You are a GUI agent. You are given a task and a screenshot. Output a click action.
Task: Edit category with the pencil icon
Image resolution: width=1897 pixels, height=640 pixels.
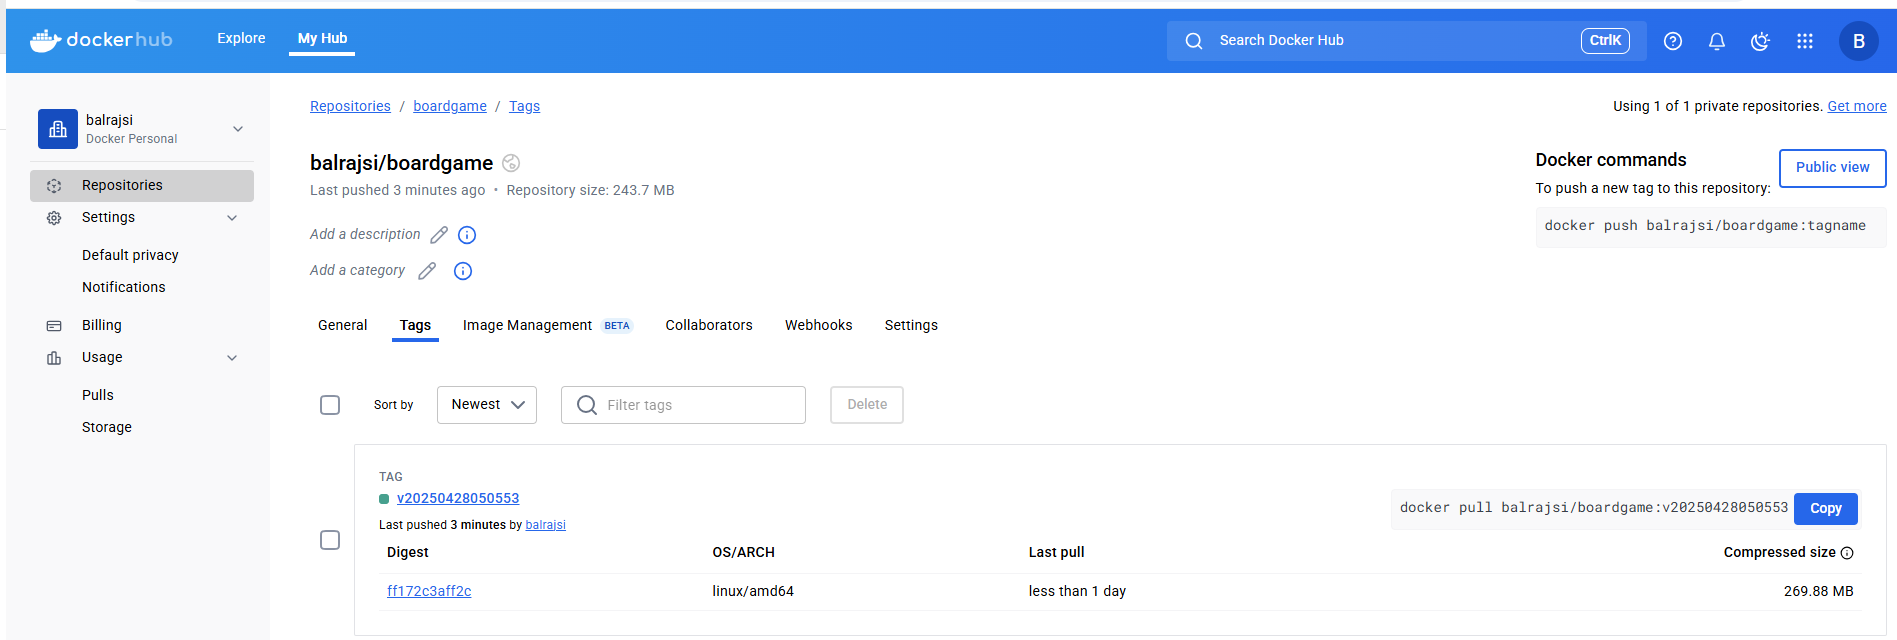click(427, 271)
